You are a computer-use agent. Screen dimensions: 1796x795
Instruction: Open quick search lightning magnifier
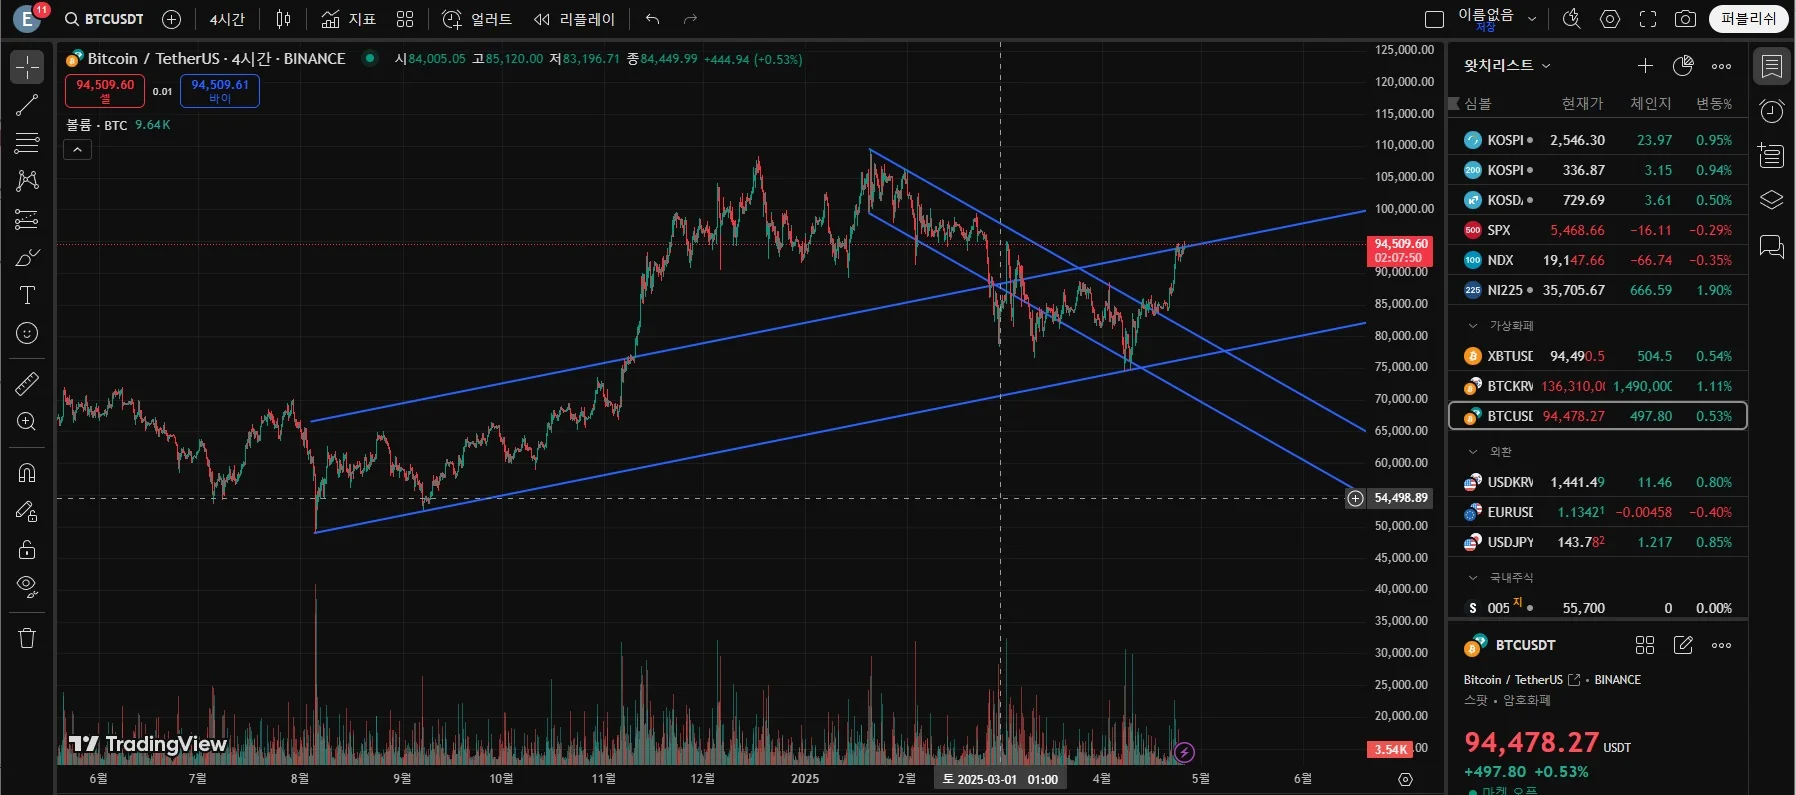coord(1572,19)
